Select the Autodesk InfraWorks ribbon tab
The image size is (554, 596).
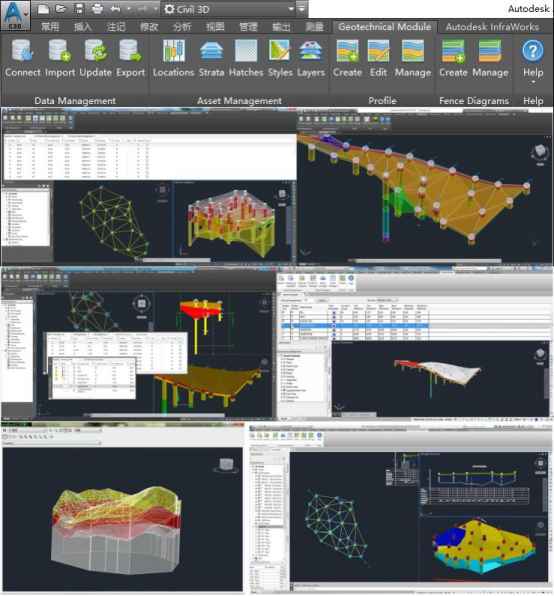(492, 27)
